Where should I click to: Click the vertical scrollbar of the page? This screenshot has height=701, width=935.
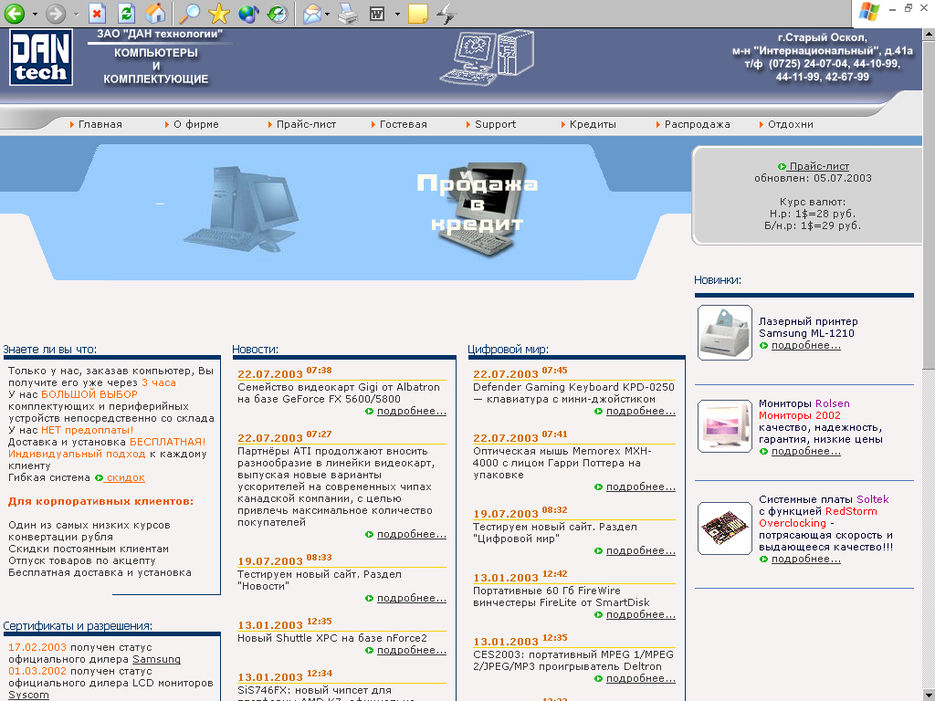928,365
